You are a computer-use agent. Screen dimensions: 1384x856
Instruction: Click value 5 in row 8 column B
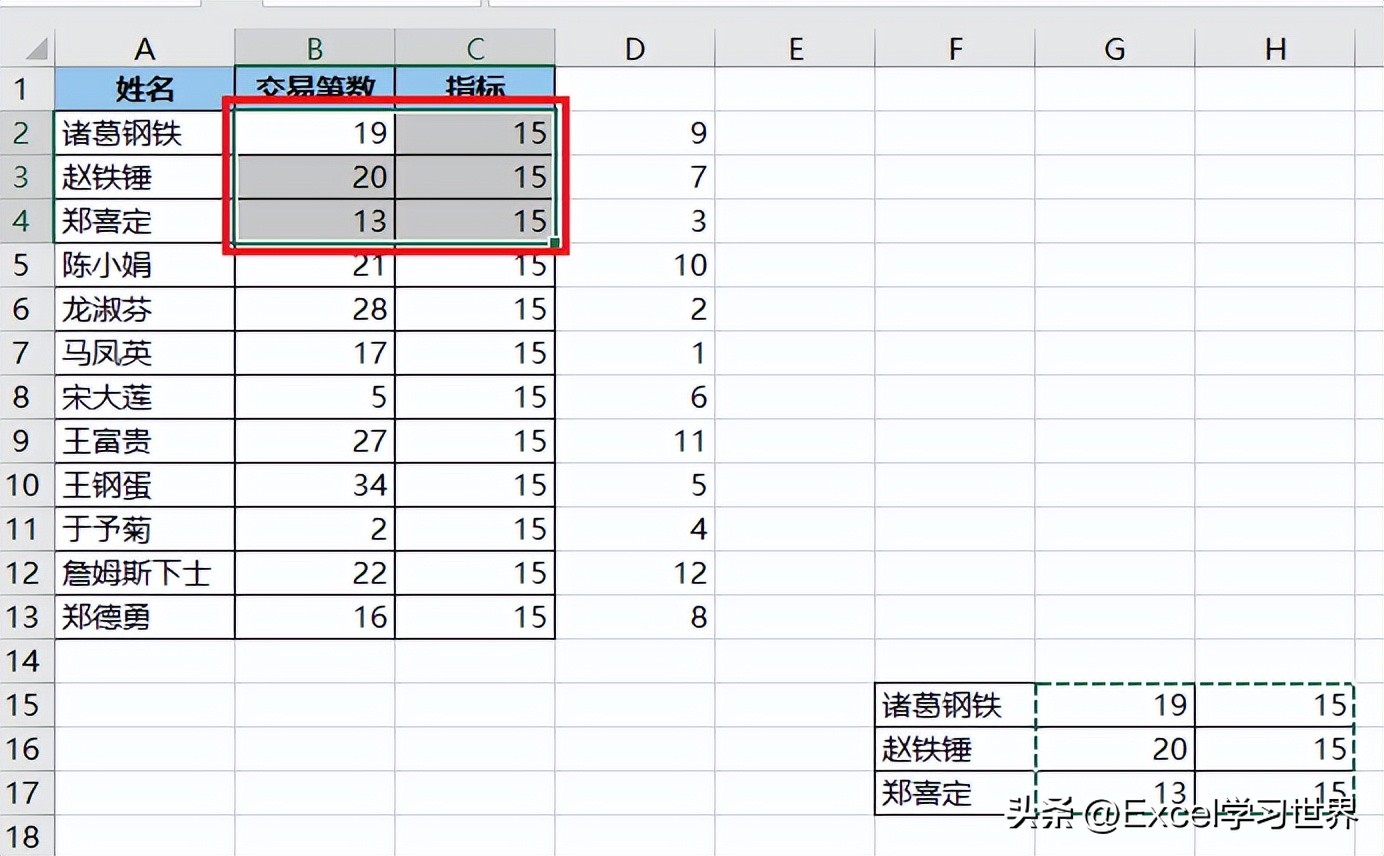click(315, 397)
